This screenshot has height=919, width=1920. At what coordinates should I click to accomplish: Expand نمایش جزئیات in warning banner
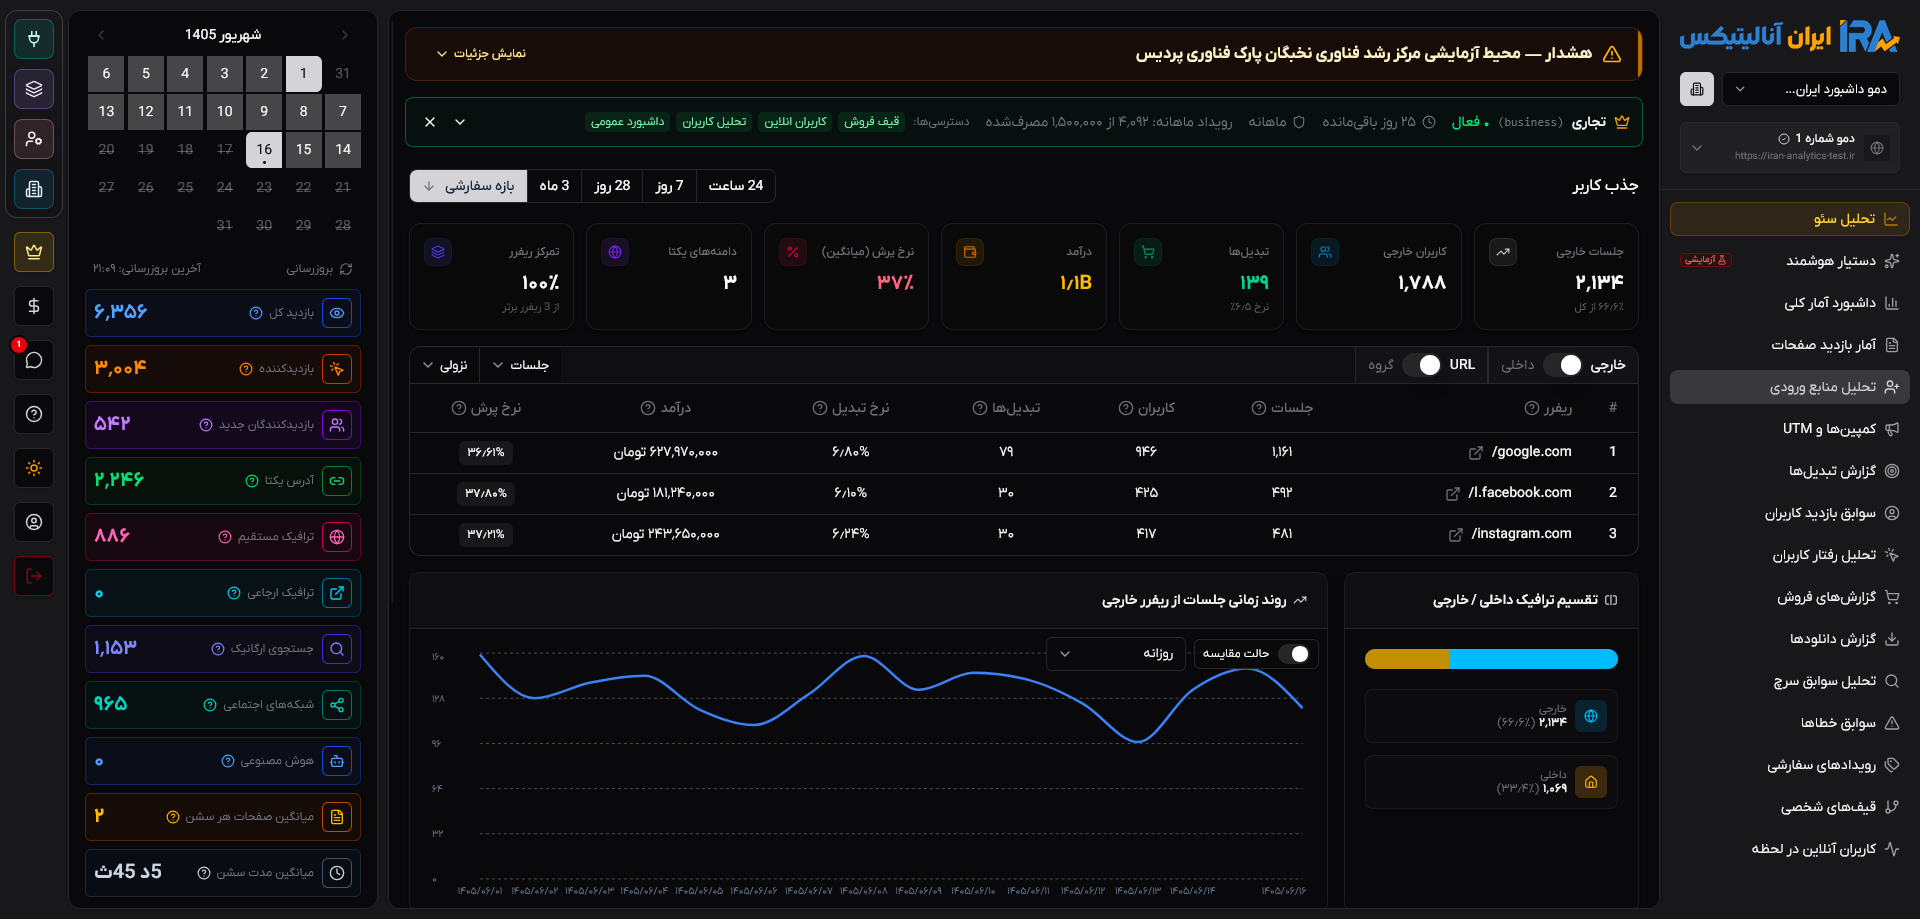tap(481, 54)
